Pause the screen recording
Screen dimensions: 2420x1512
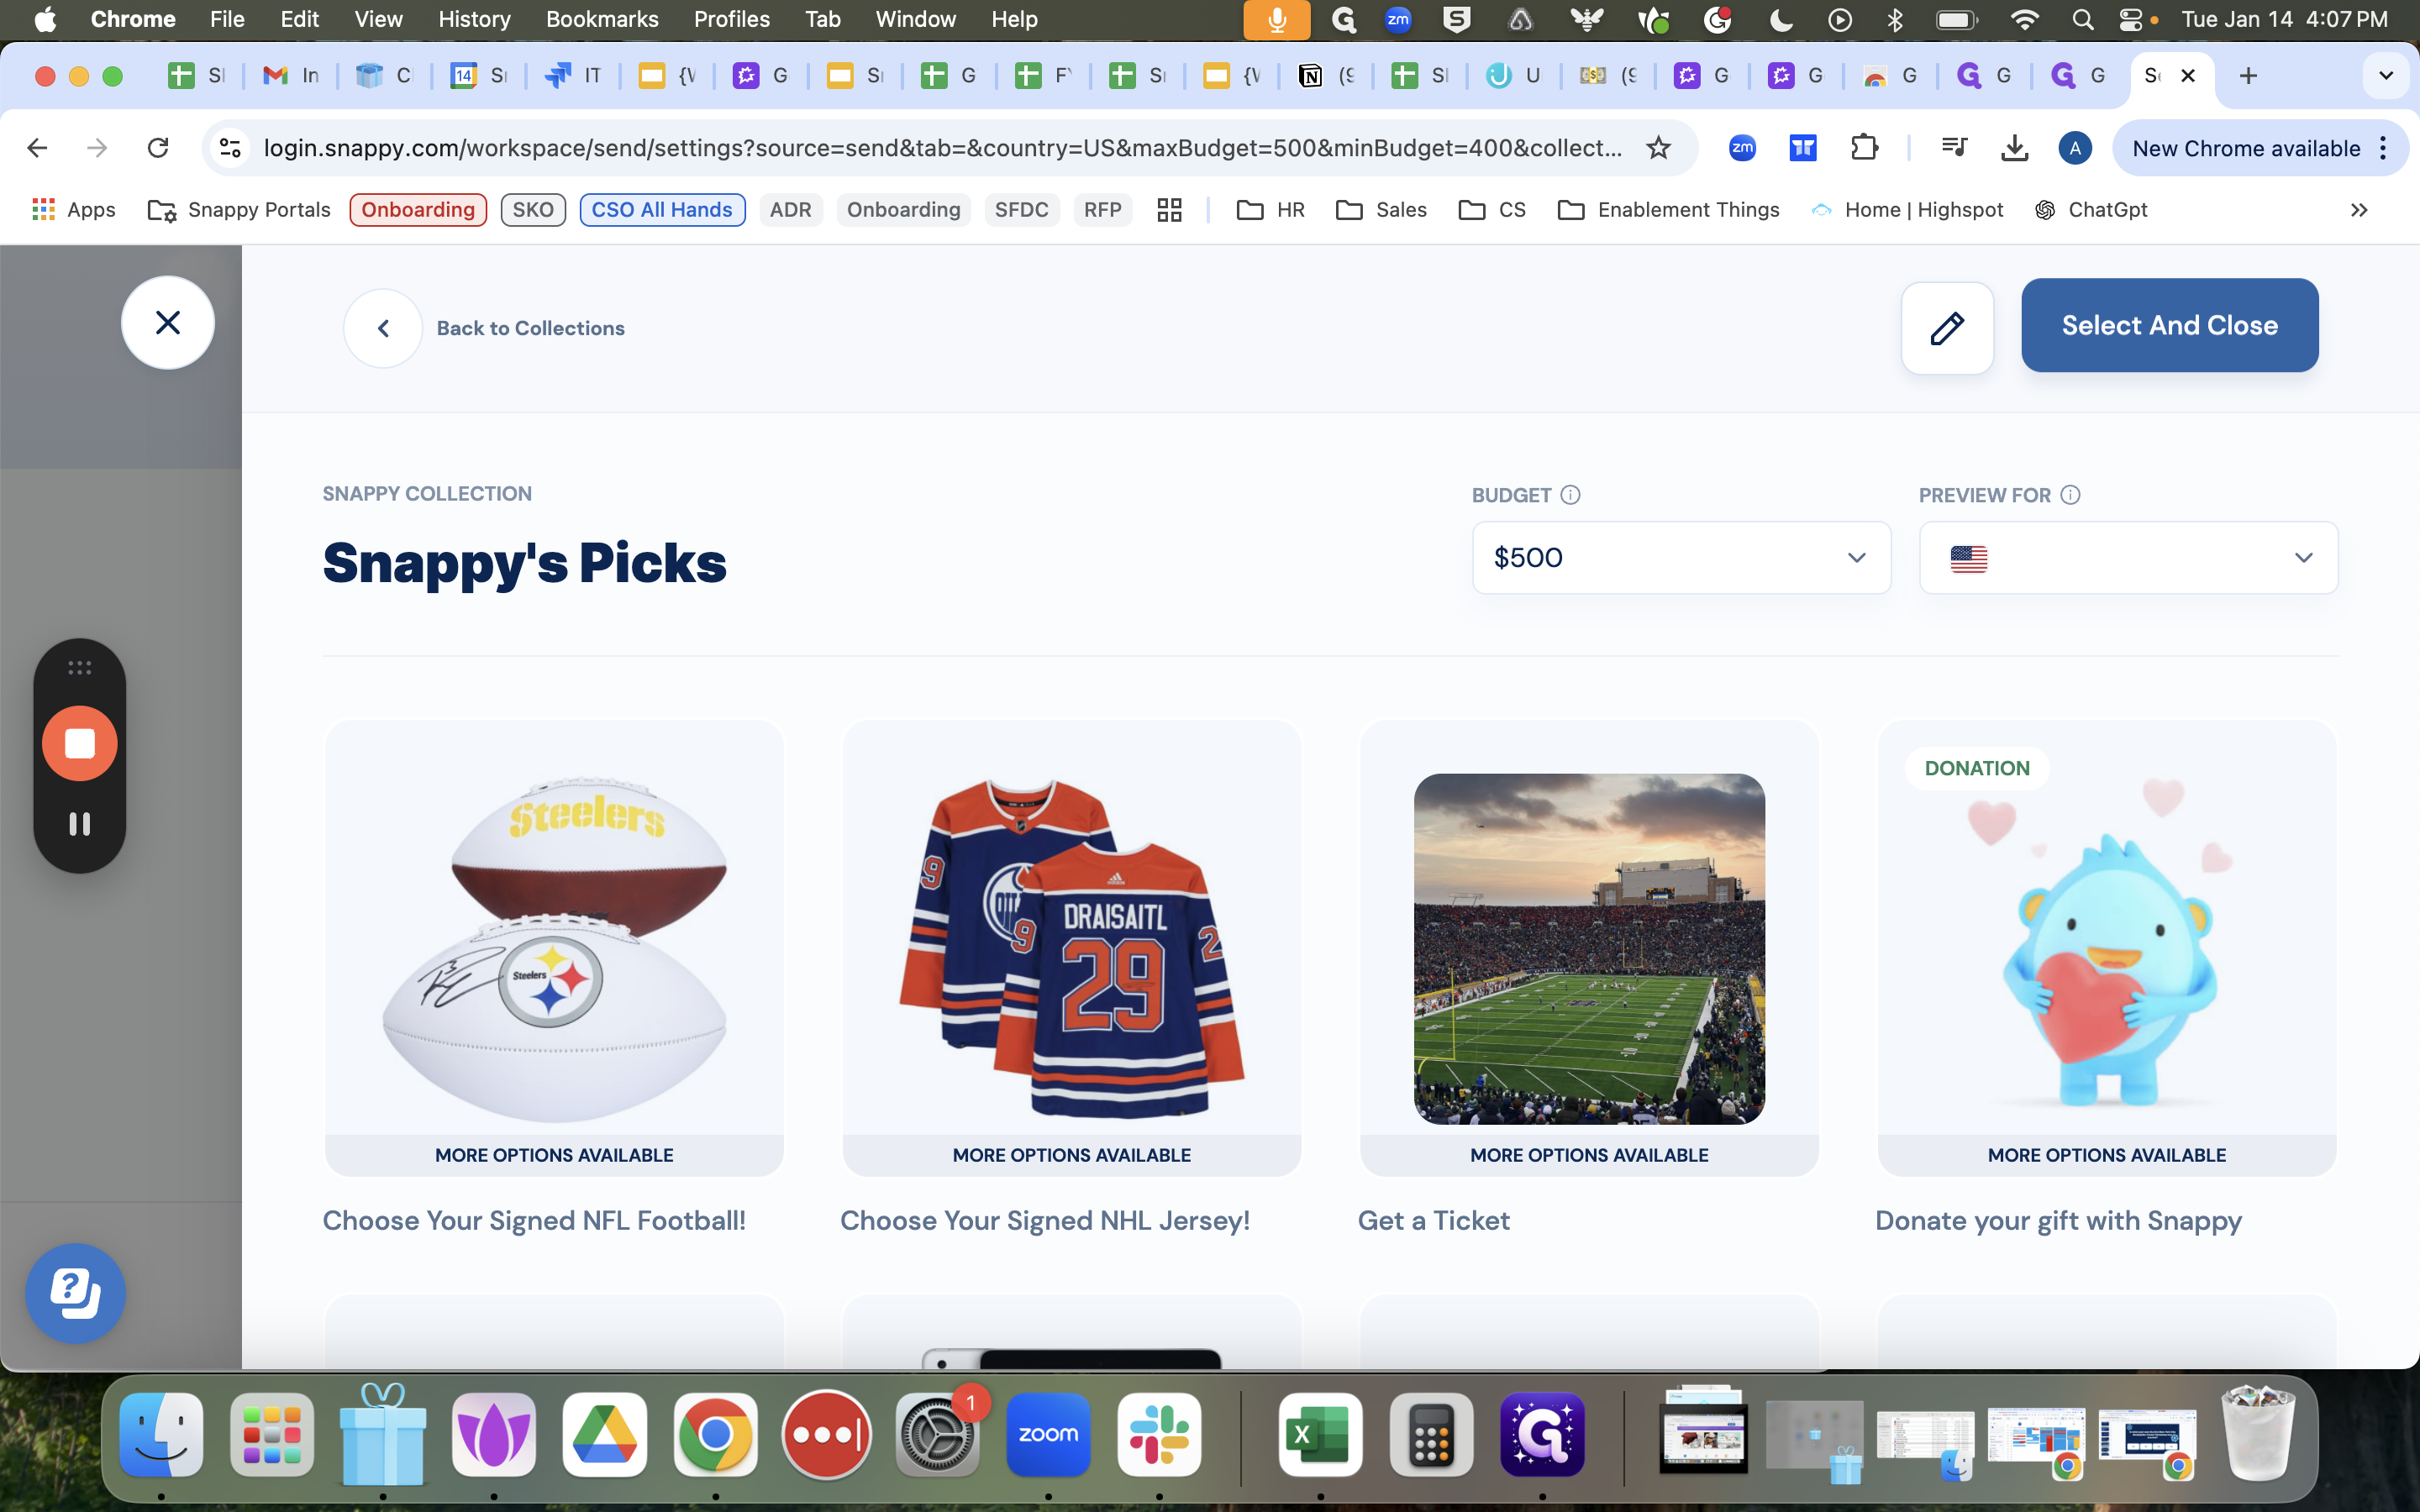tap(80, 823)
